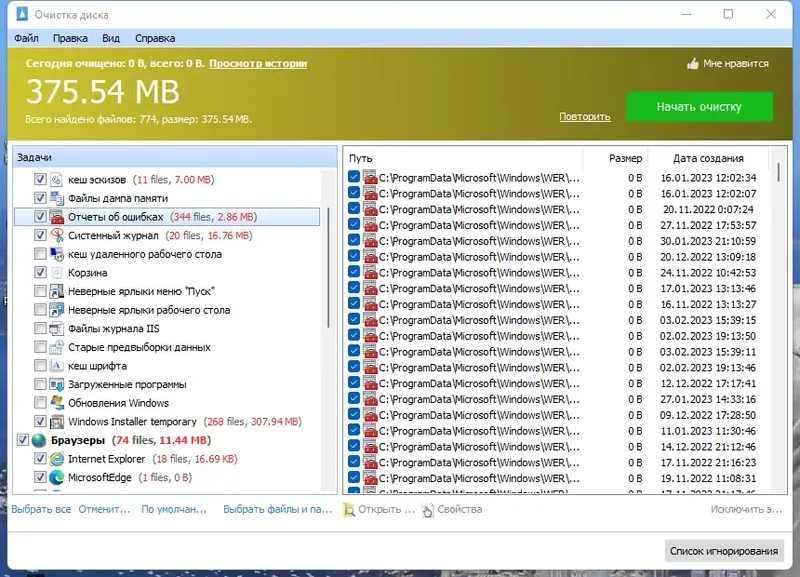The height and width of the screenshot is (577, 800).
Task: Open the Просмотр истории link
Action: point(258,64)
